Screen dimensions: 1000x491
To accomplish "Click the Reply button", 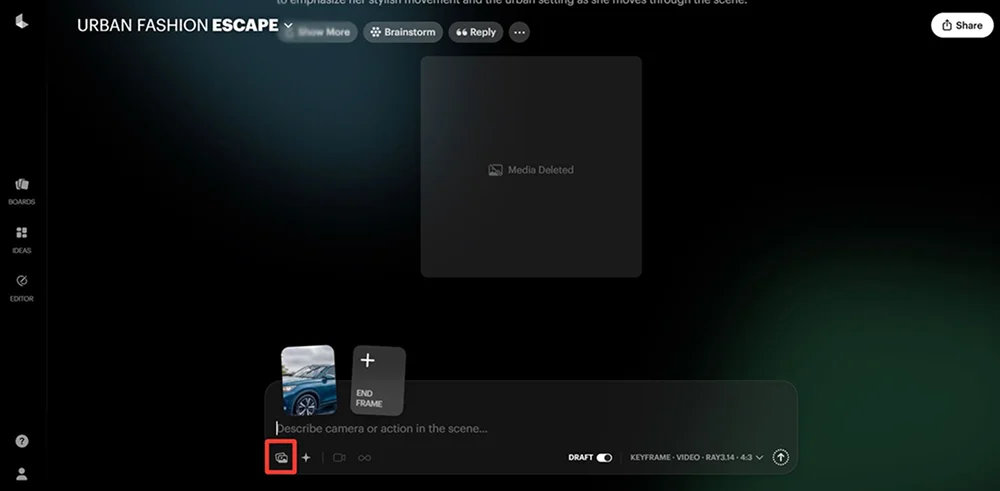I will pos(476,32).
